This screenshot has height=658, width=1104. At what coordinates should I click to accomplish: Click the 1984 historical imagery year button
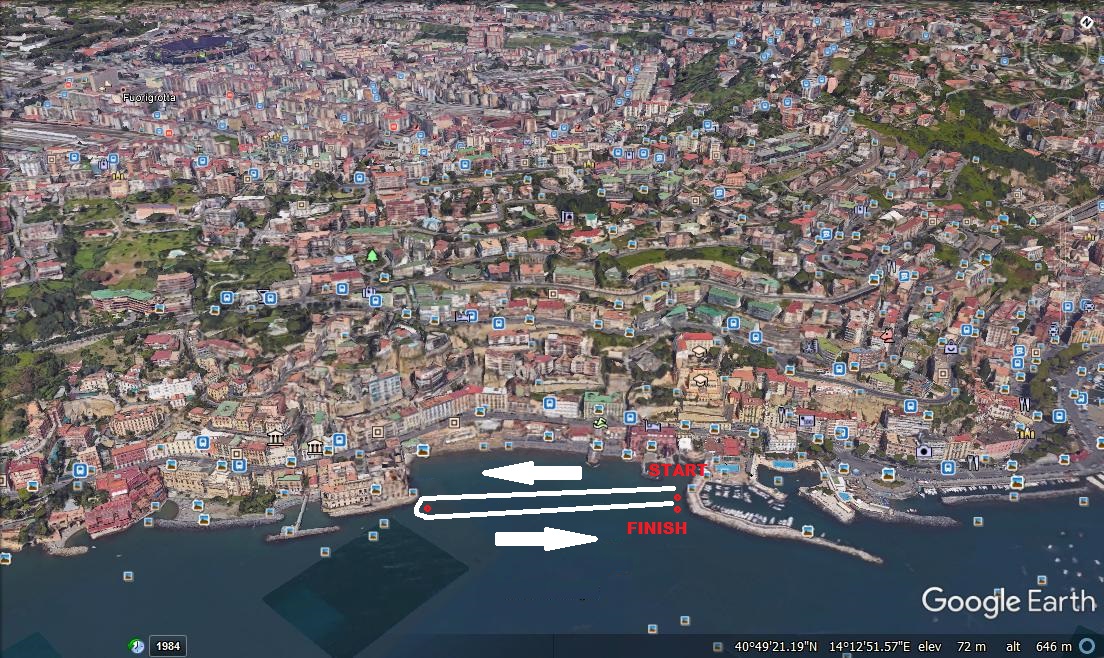(x=168, y=646)
